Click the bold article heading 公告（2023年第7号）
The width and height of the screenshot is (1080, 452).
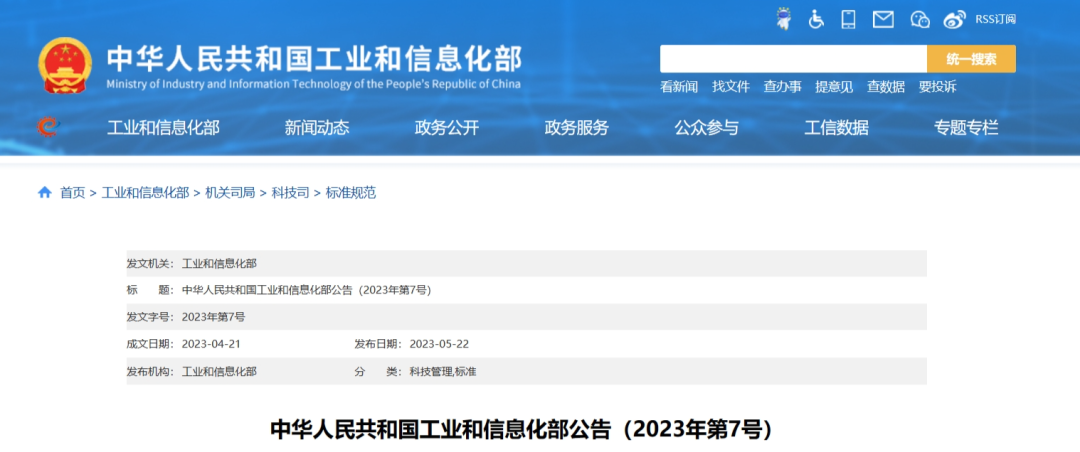522,430
